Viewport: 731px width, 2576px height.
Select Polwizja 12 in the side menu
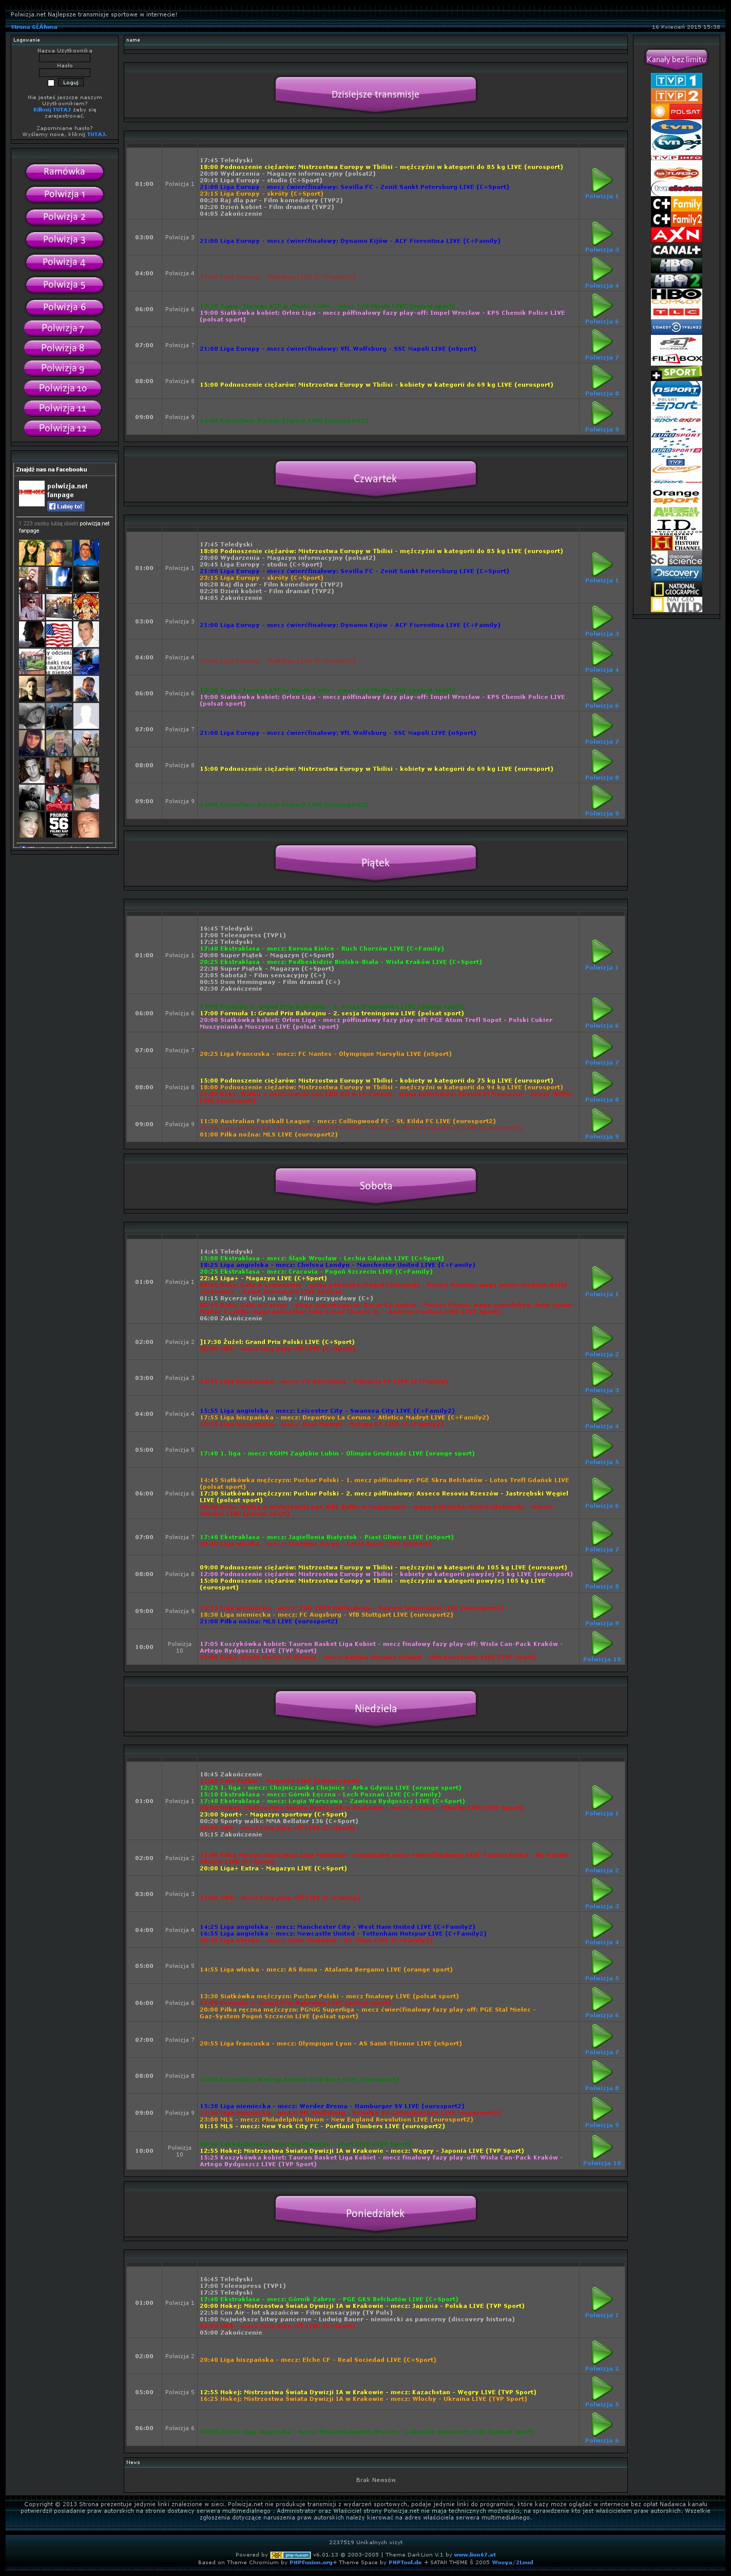(63, 428)
